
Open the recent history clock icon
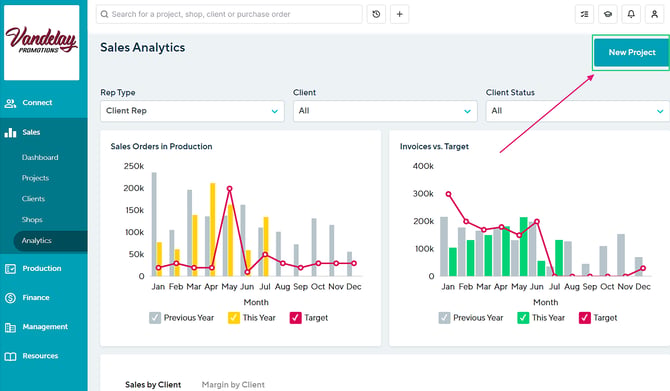(376, 14)
